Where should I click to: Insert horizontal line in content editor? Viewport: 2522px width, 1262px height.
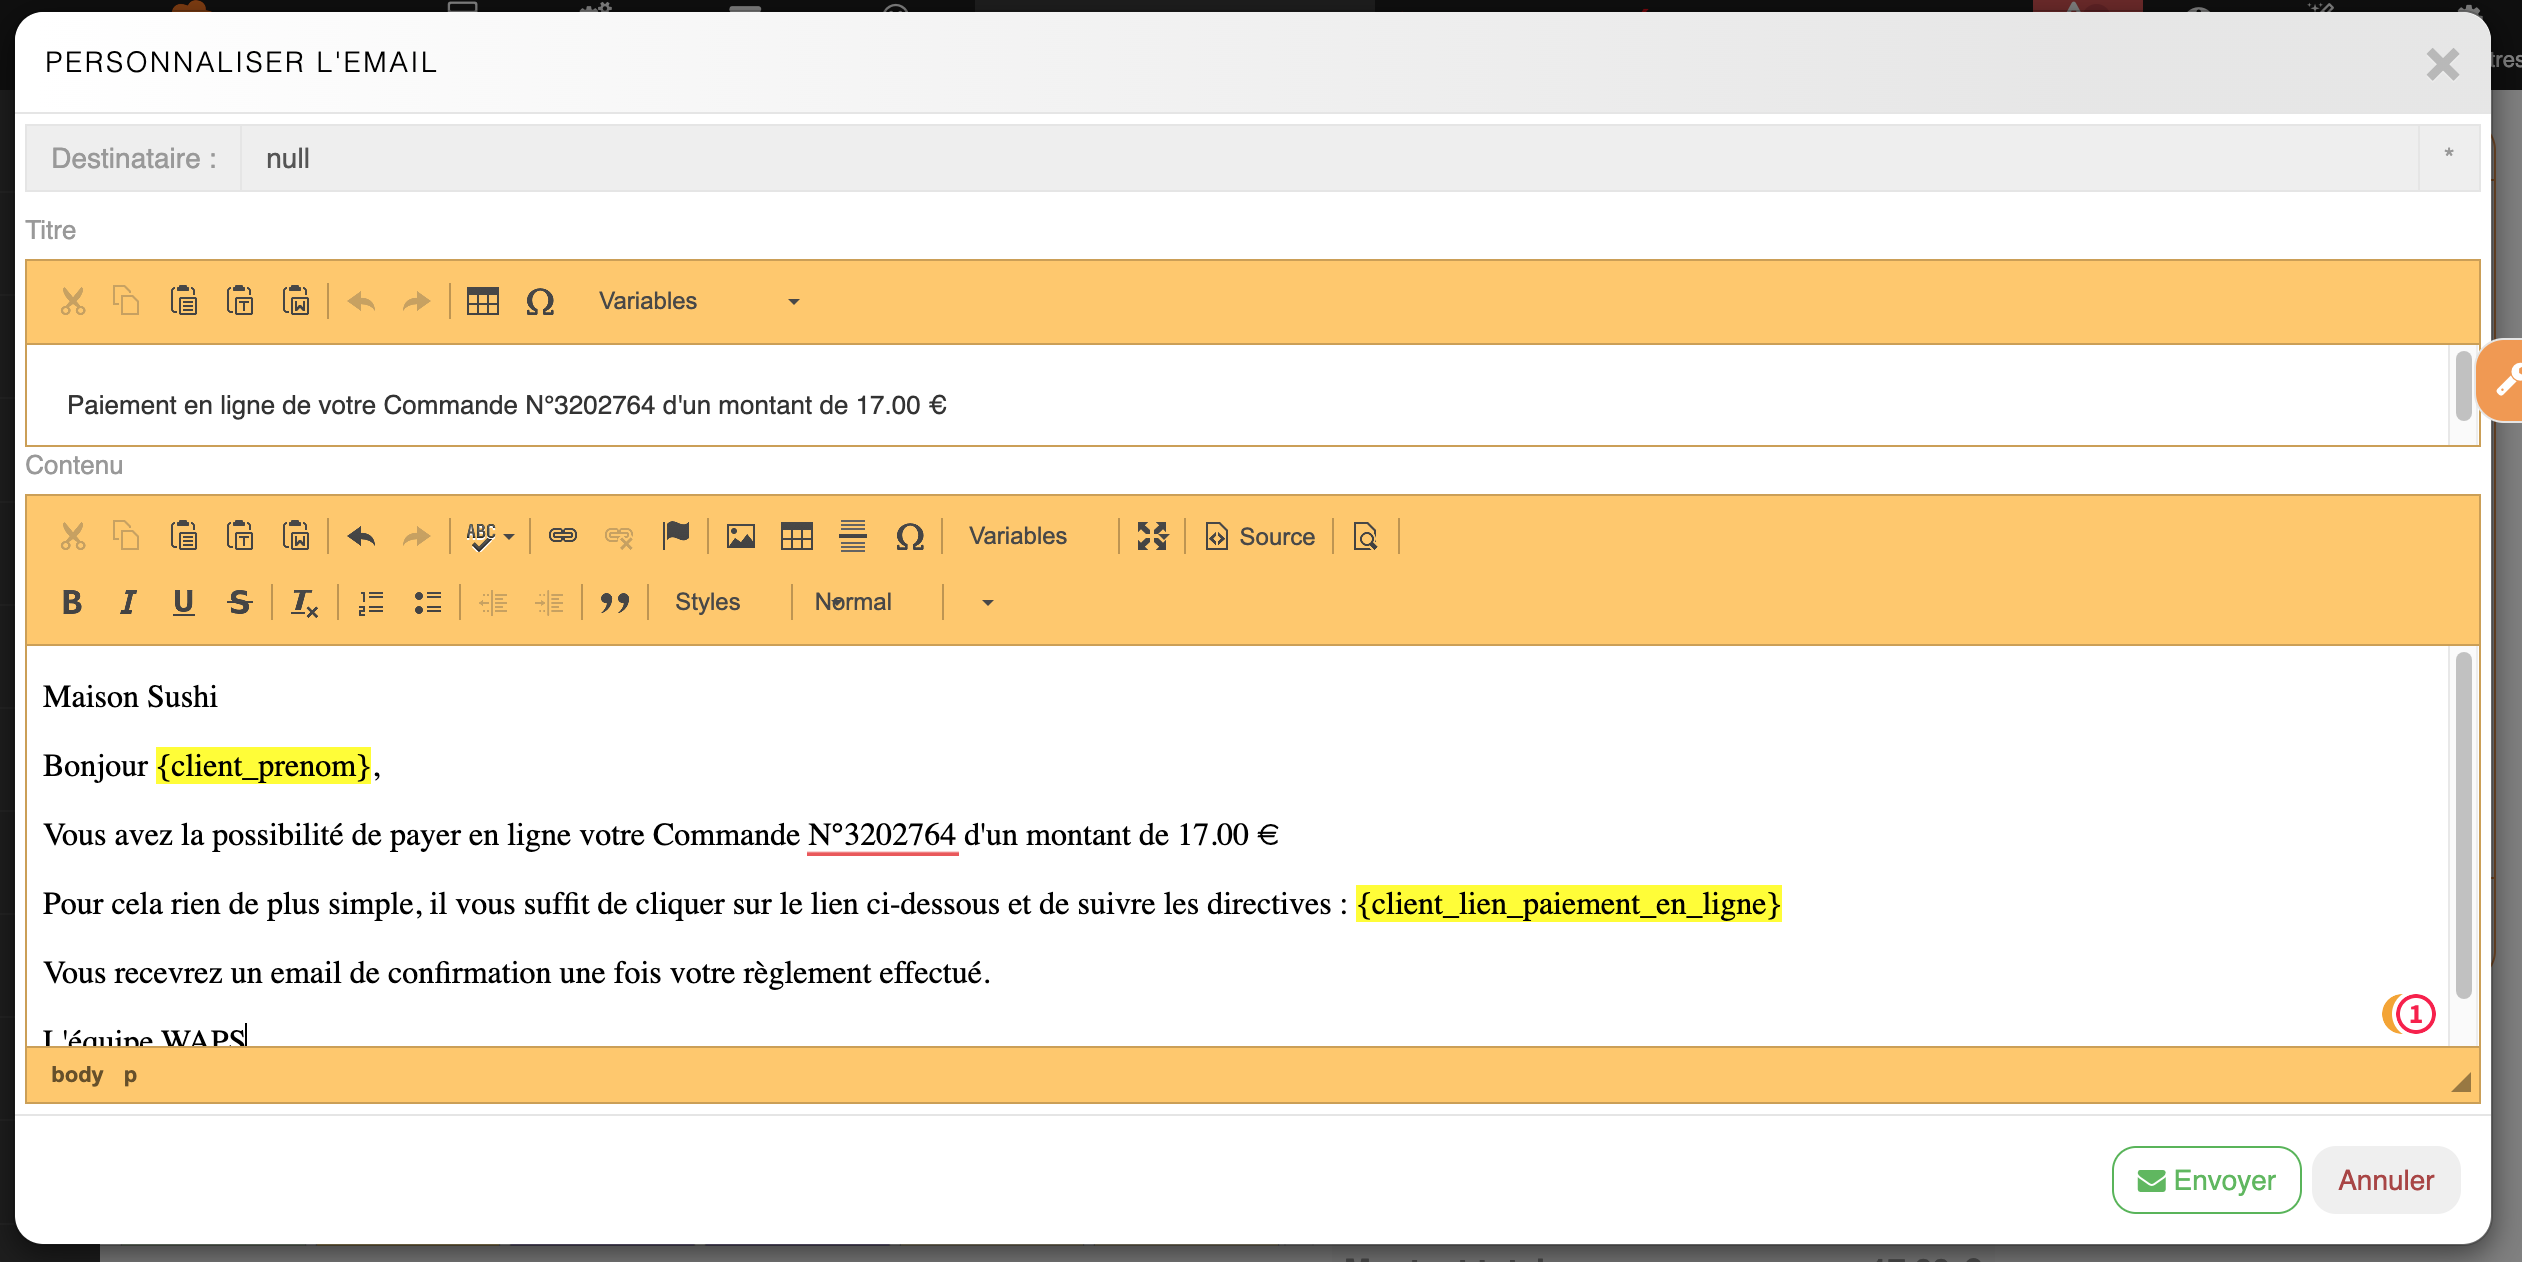click(x=852, y=537)
